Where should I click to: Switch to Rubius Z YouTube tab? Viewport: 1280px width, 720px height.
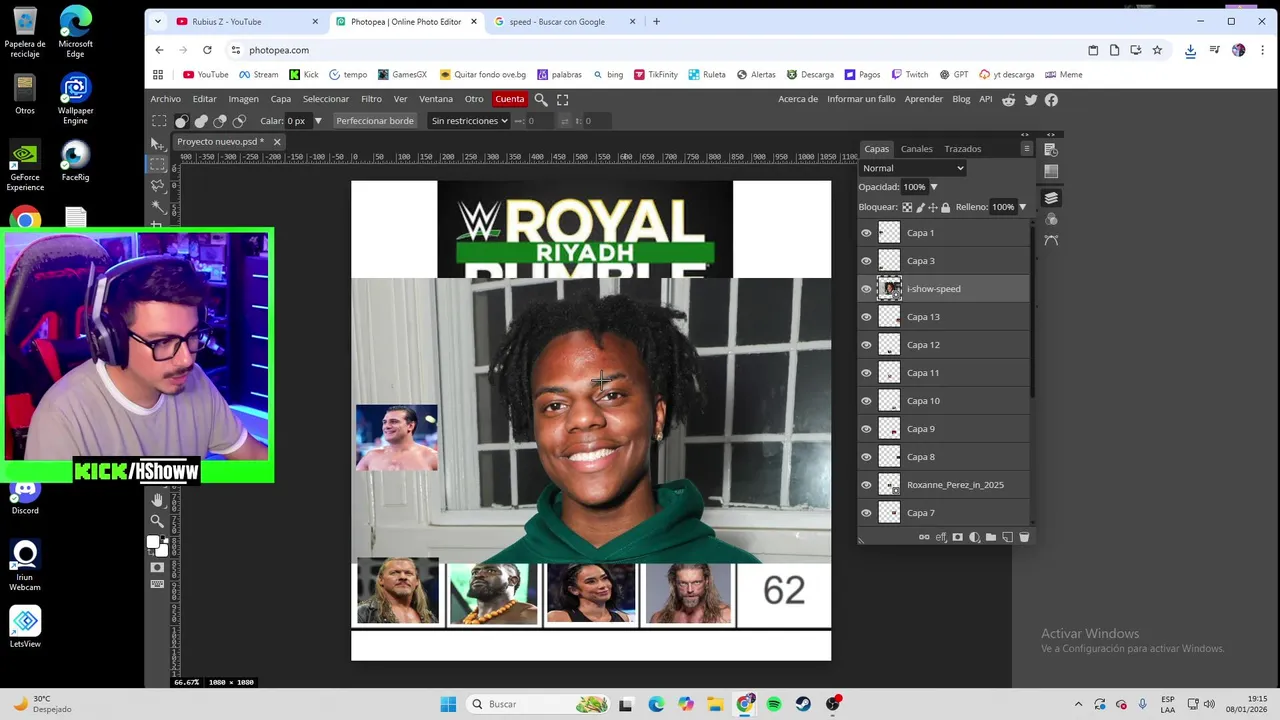[249, 21]
